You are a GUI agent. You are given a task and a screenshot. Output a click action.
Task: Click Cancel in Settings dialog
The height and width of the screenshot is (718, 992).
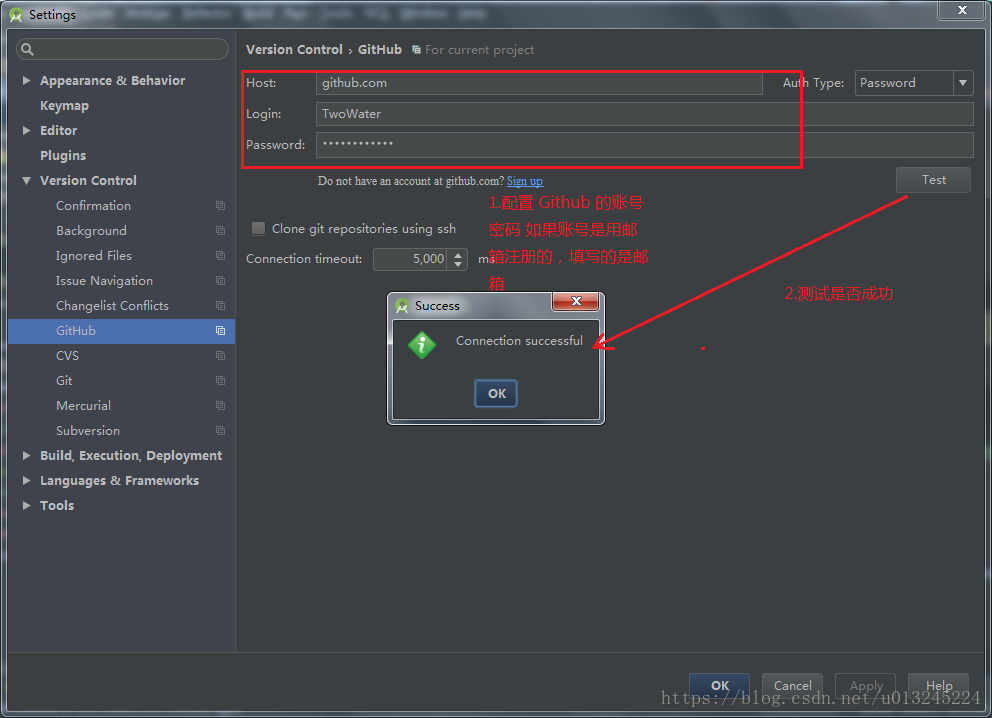click(792, 686)
